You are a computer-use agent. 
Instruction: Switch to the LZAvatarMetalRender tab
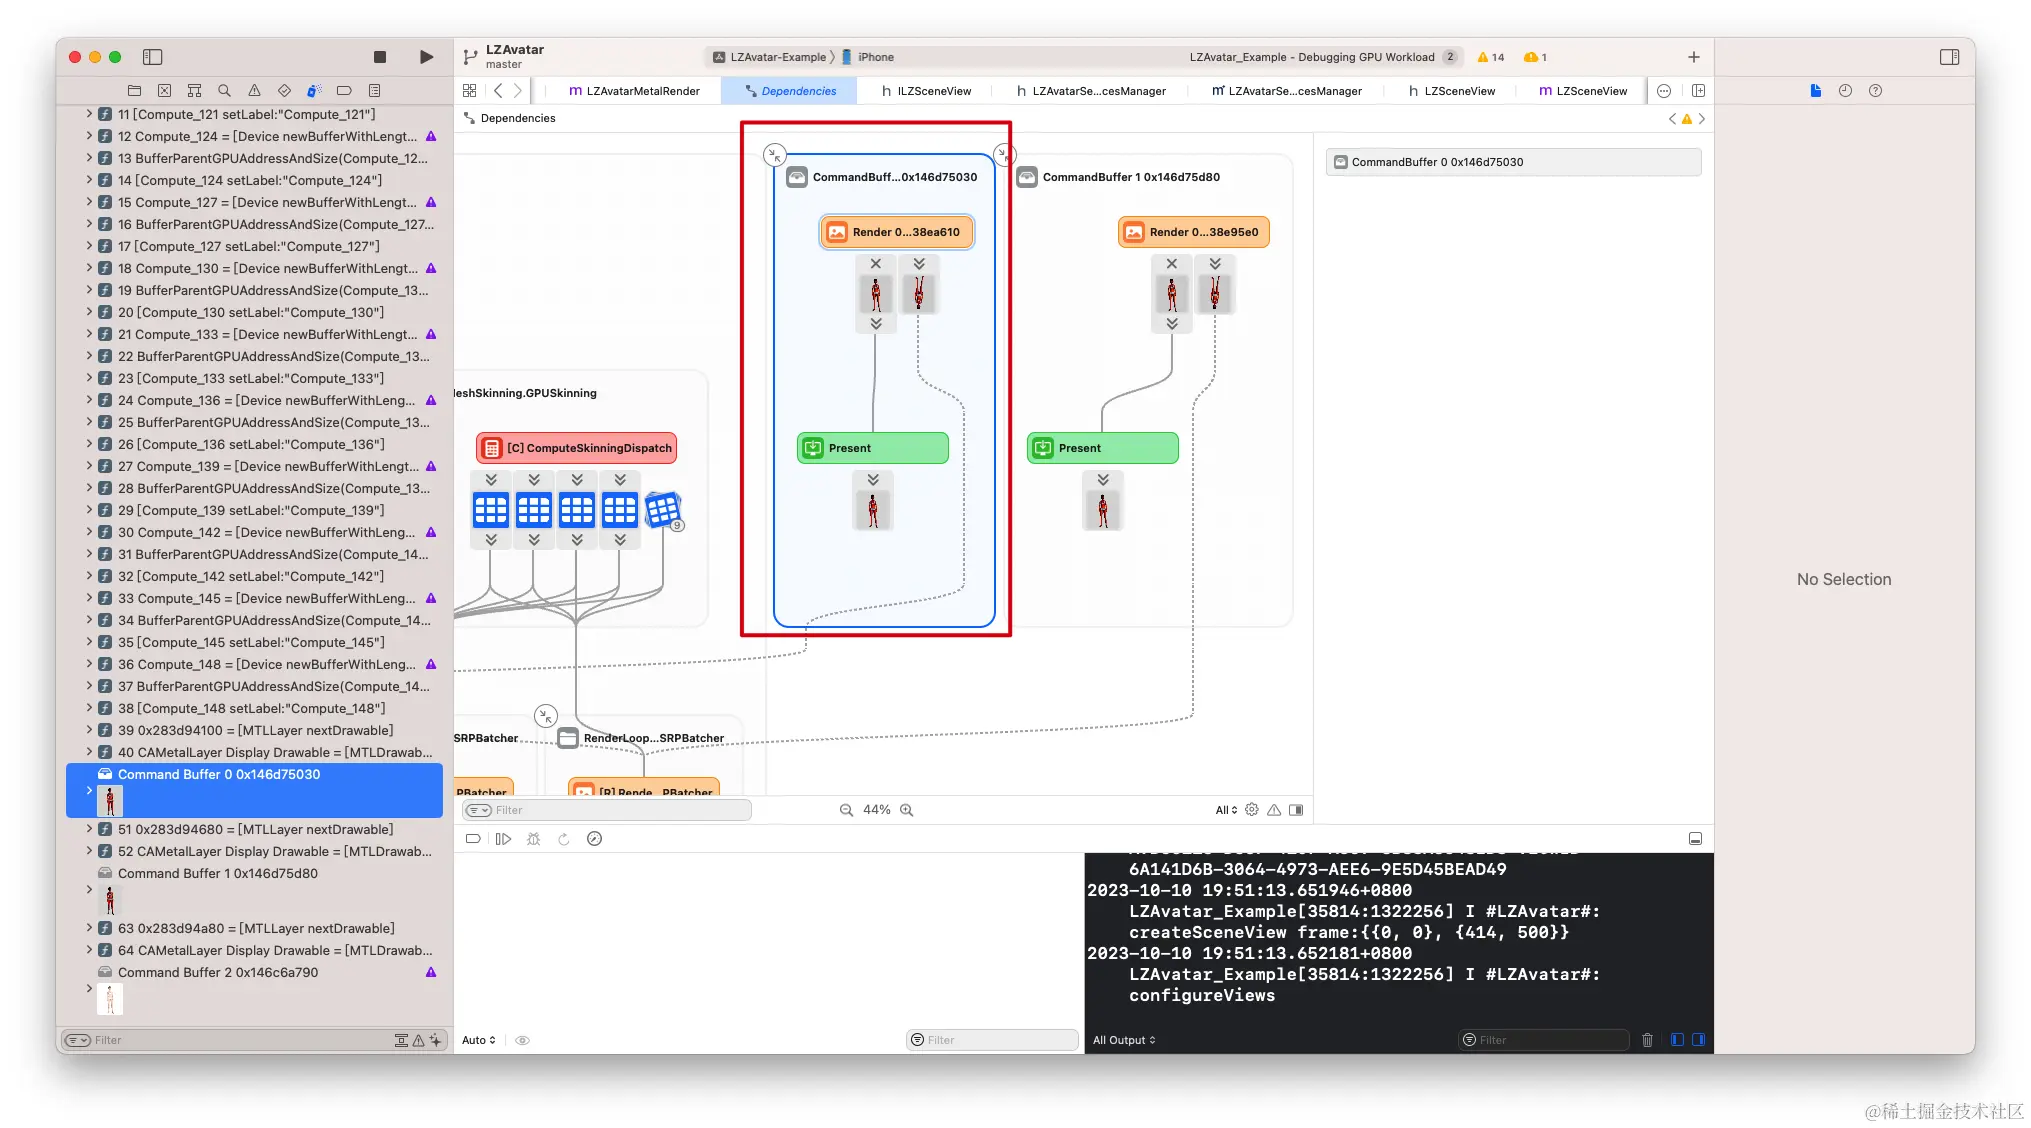[635, 91]
